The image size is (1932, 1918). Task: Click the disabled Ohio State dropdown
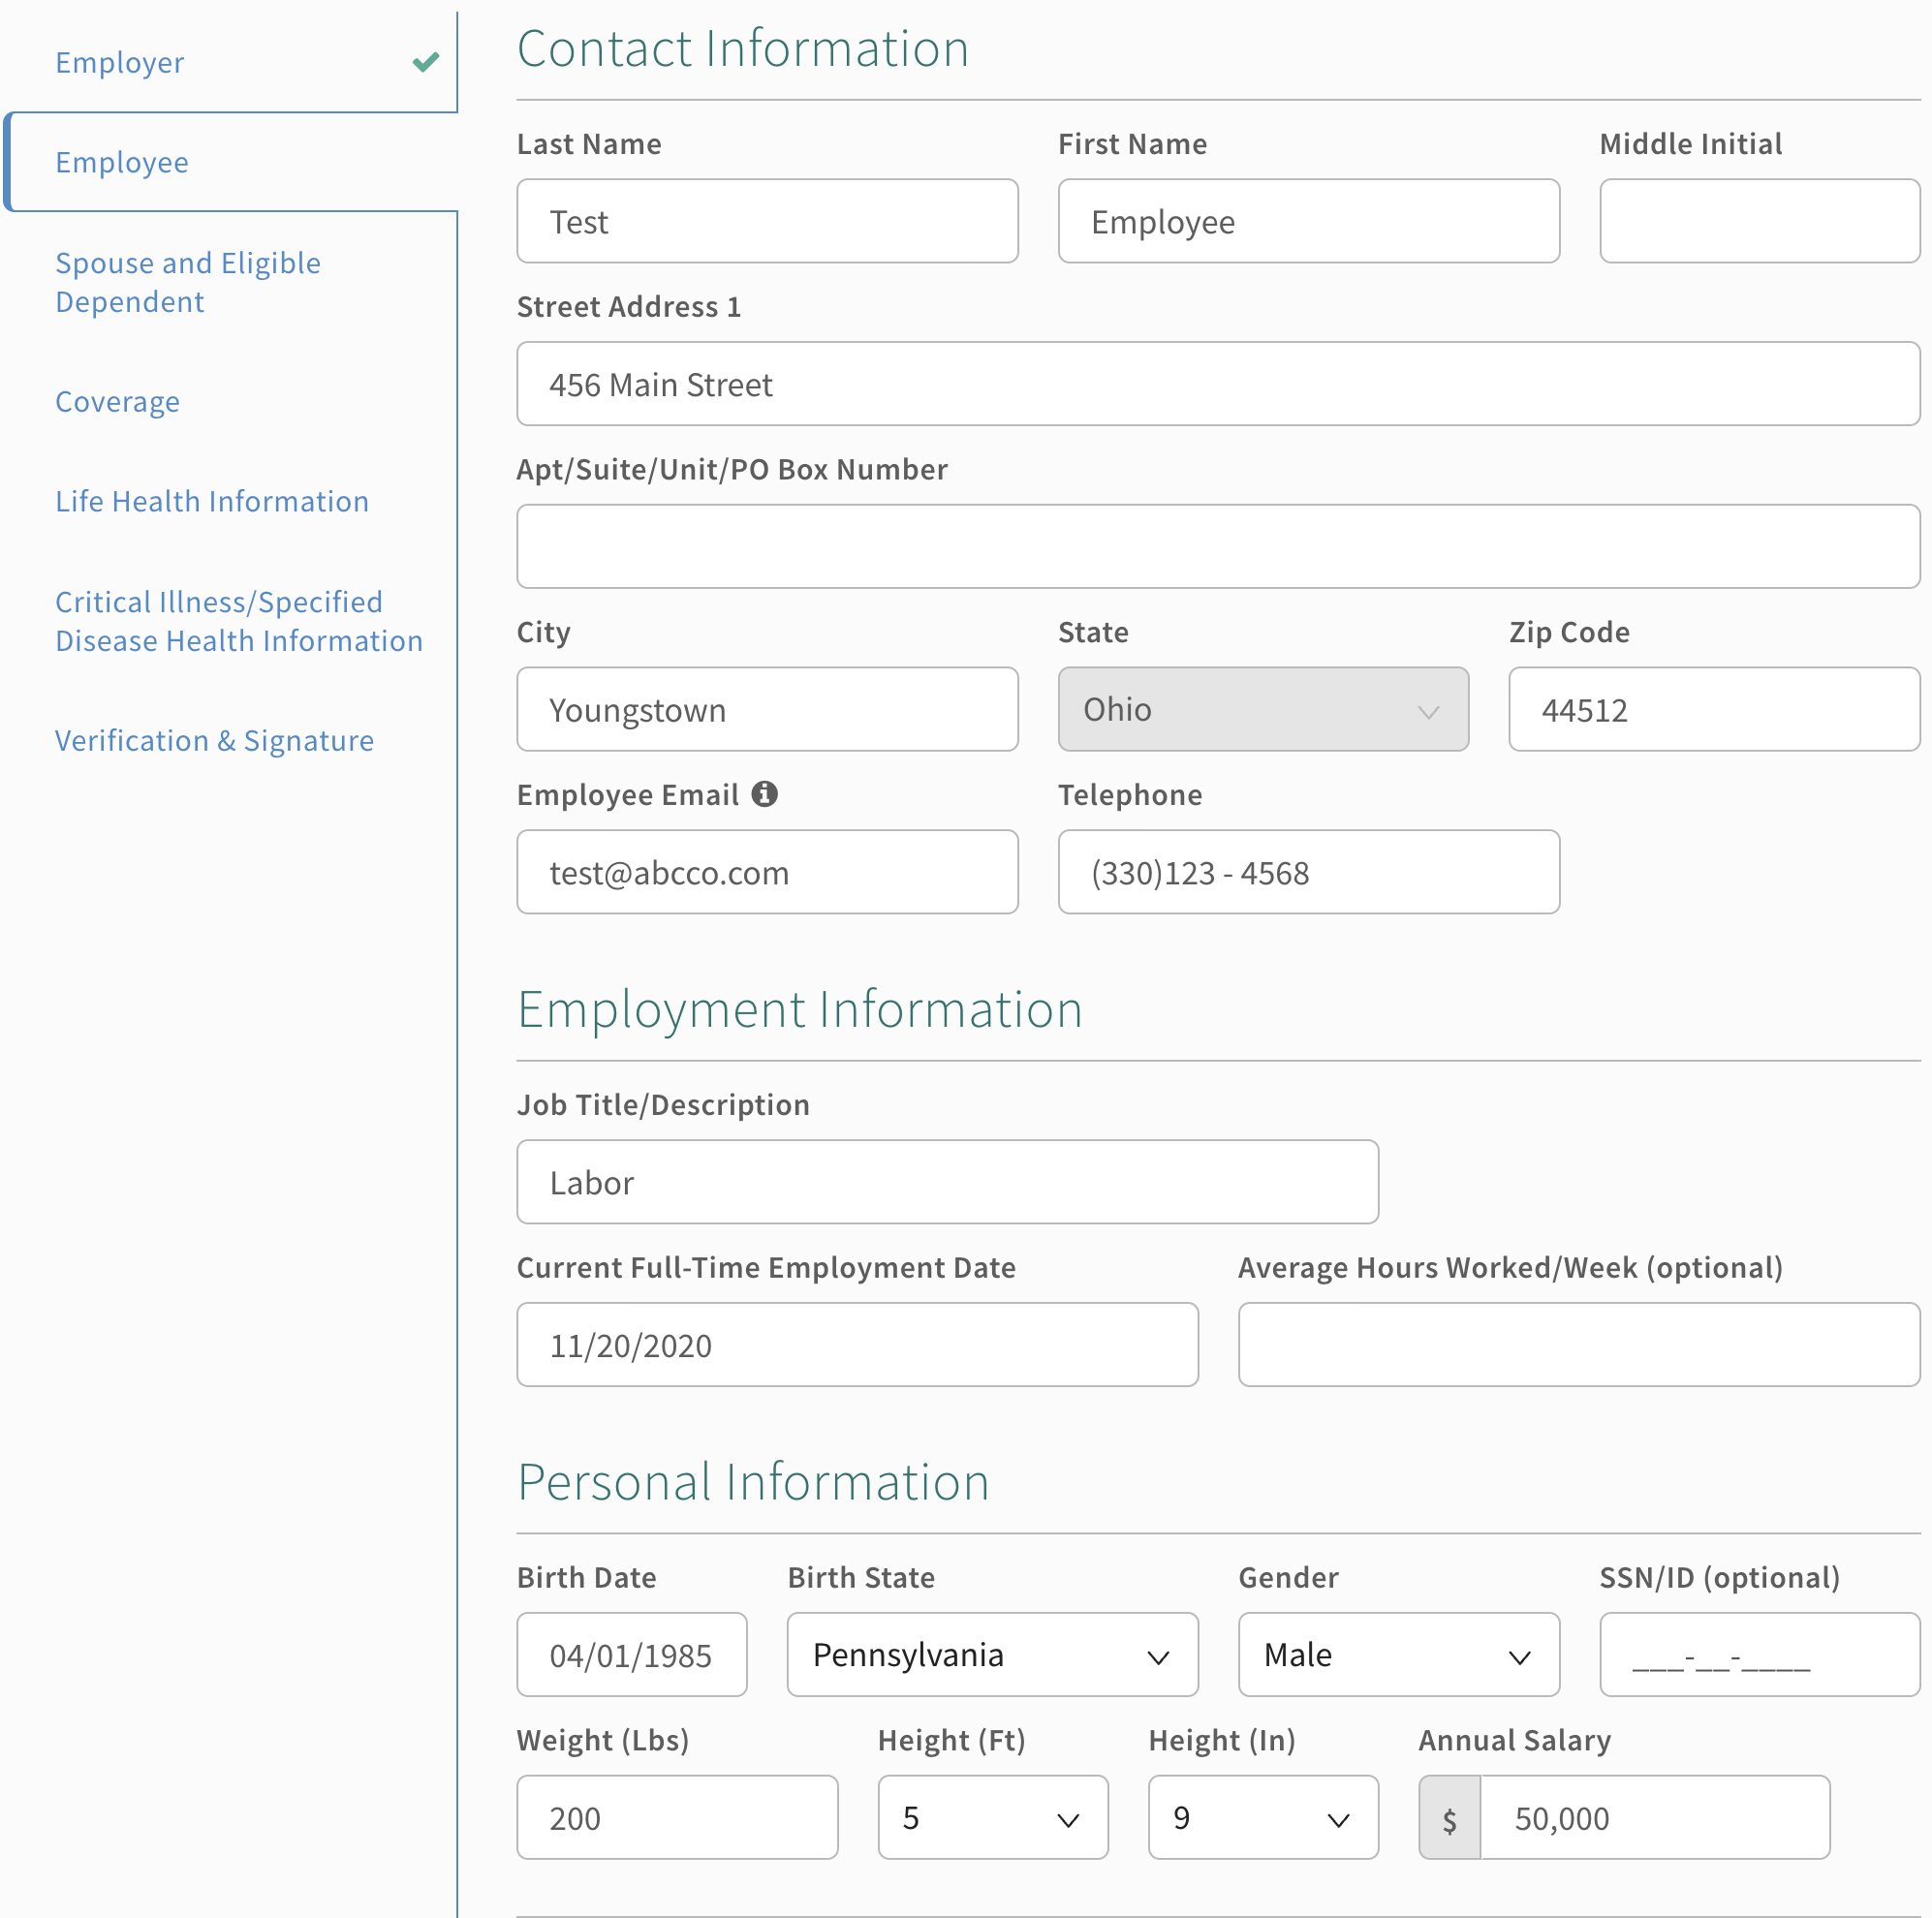pos(1262,710)
